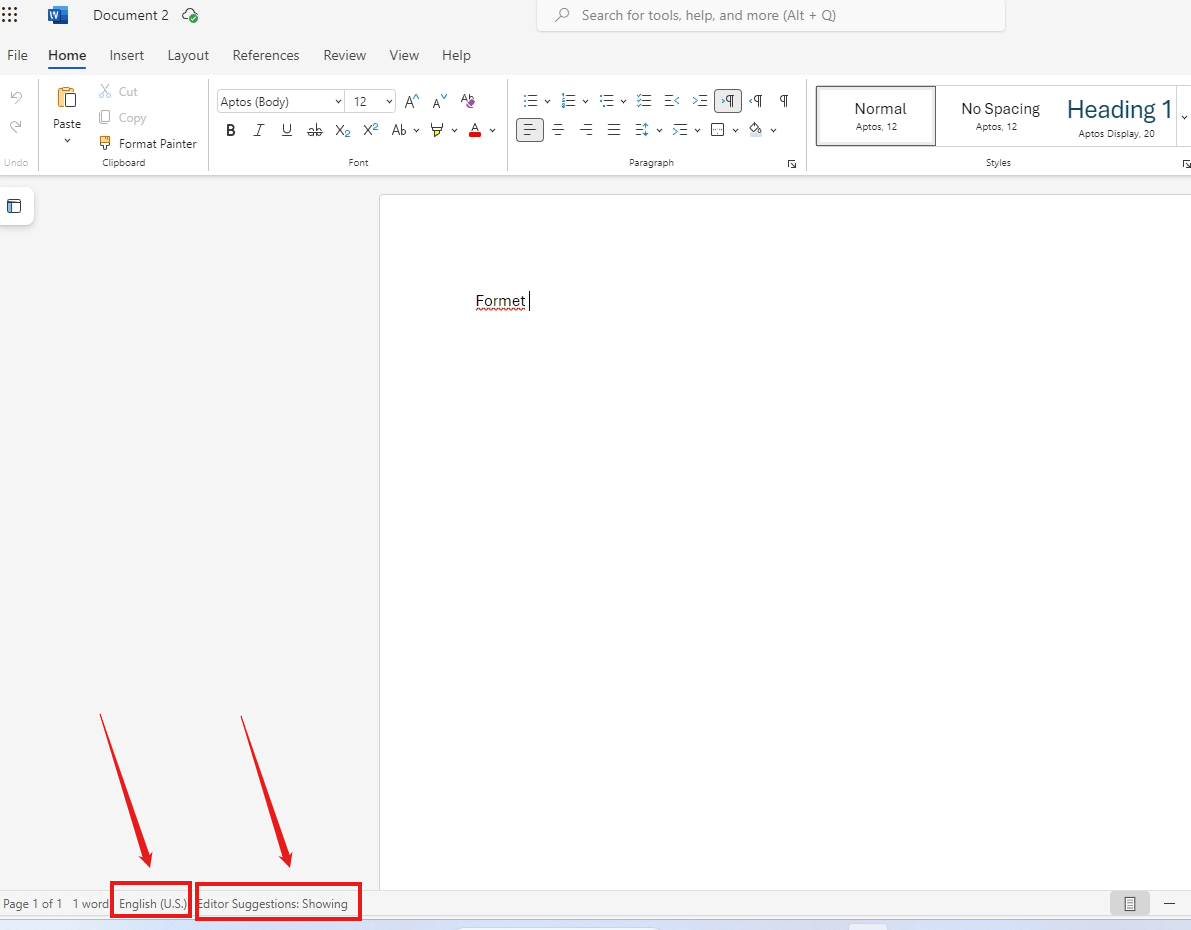Viewport: 1191px width, 930px height.
Task: Open English (U.S.) language settings
Action: click(150, 902)
